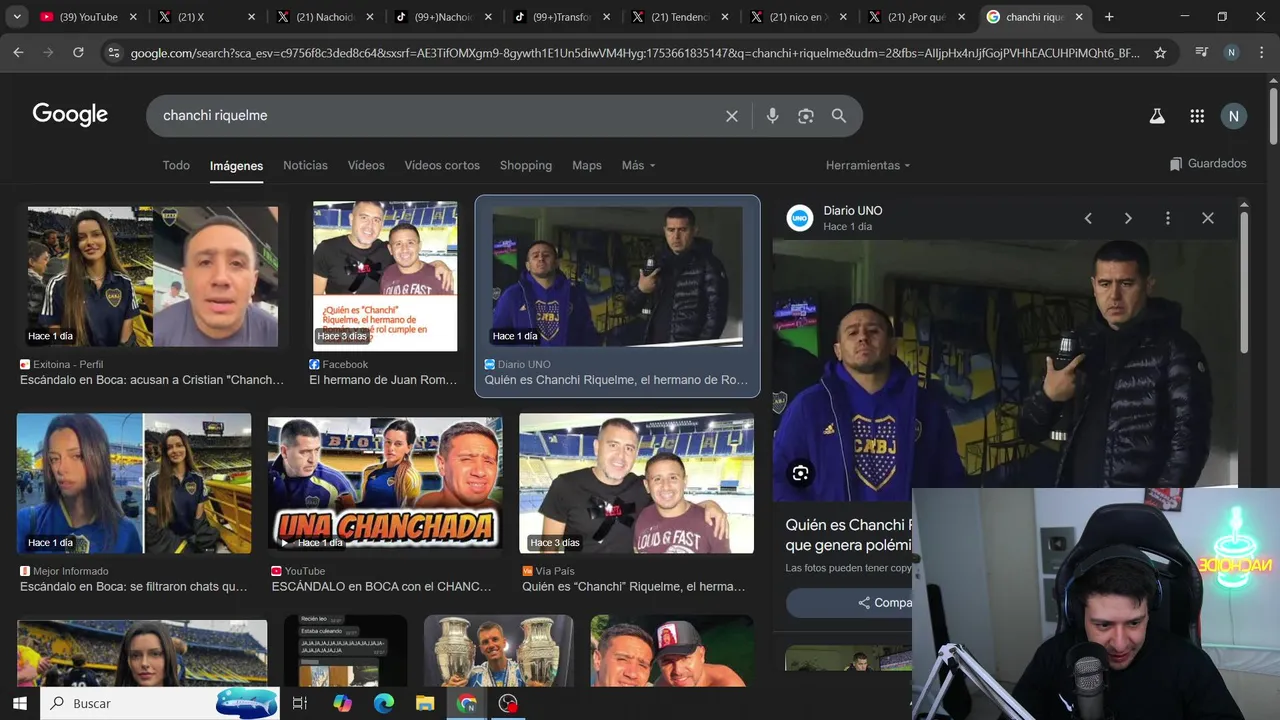1280x720 pixels.
Task: Close the chanchi riquelme browser tab
Action: point(1079,17)
